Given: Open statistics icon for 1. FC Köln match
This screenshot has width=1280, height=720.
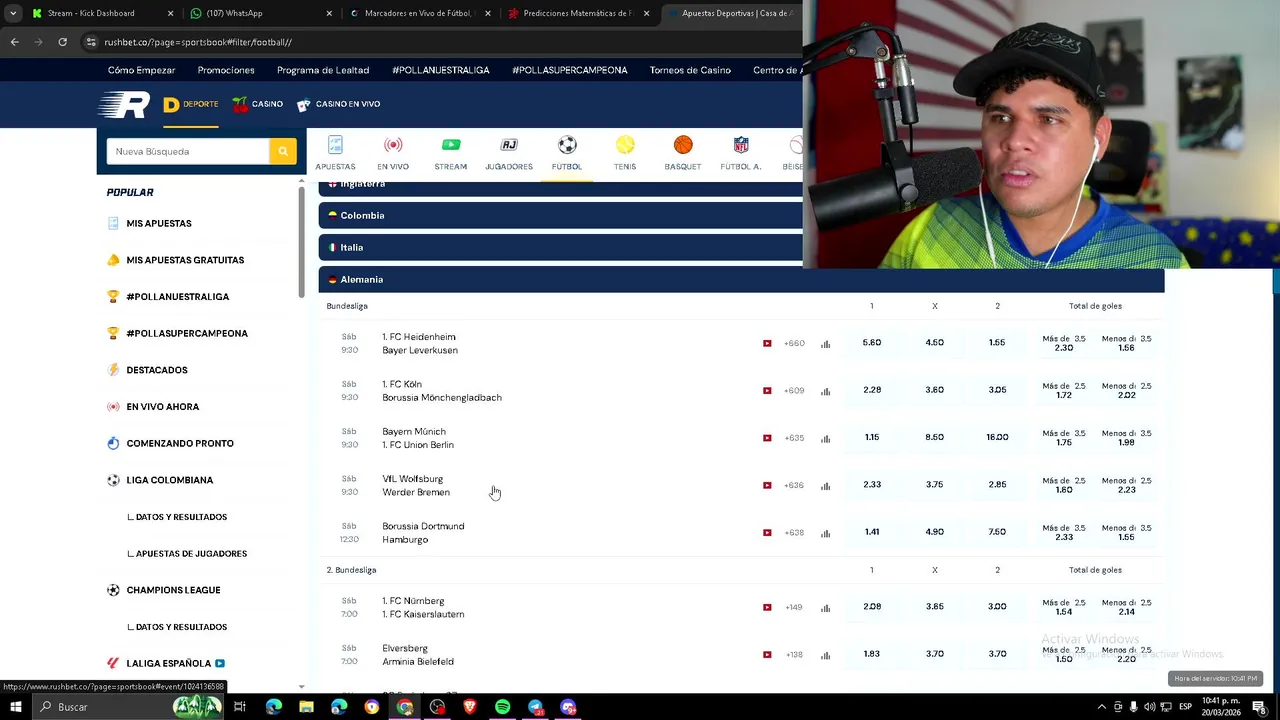Looking at the screenshot, I should 825,391.
